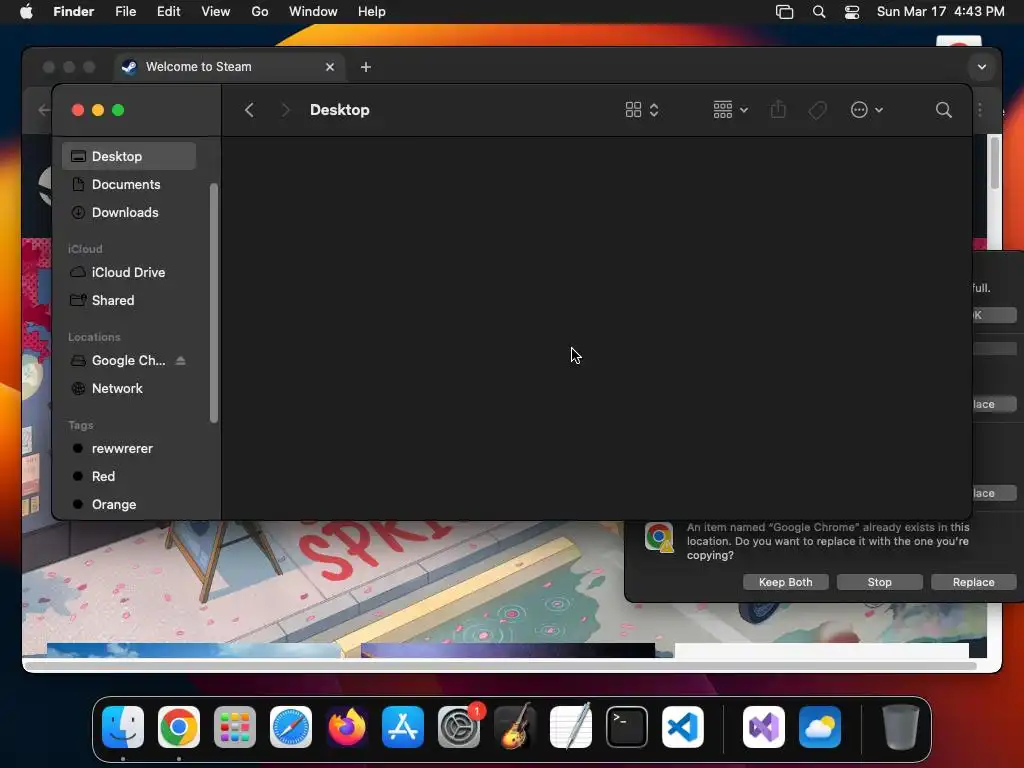Click the Finder search magnifier
This screenshot has width=1024, height=768.
pyautogui.click(x=943, y=110)
